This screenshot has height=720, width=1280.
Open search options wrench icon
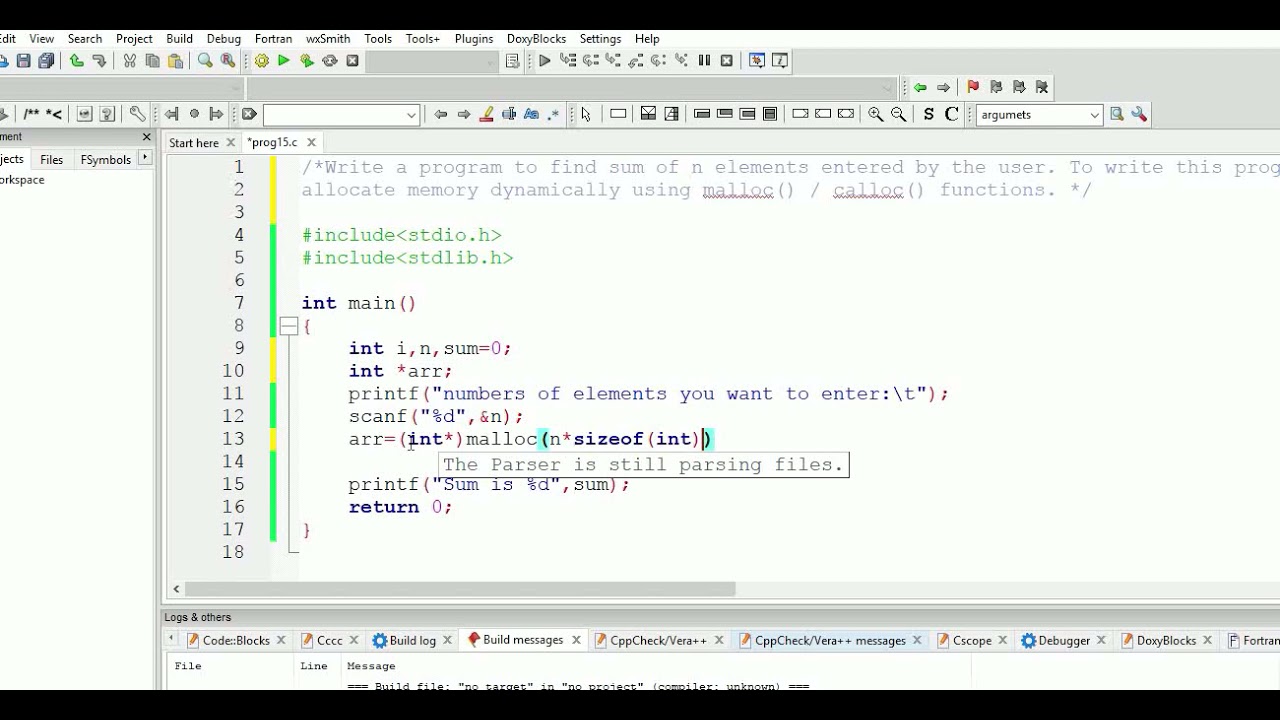(1139, 114)
